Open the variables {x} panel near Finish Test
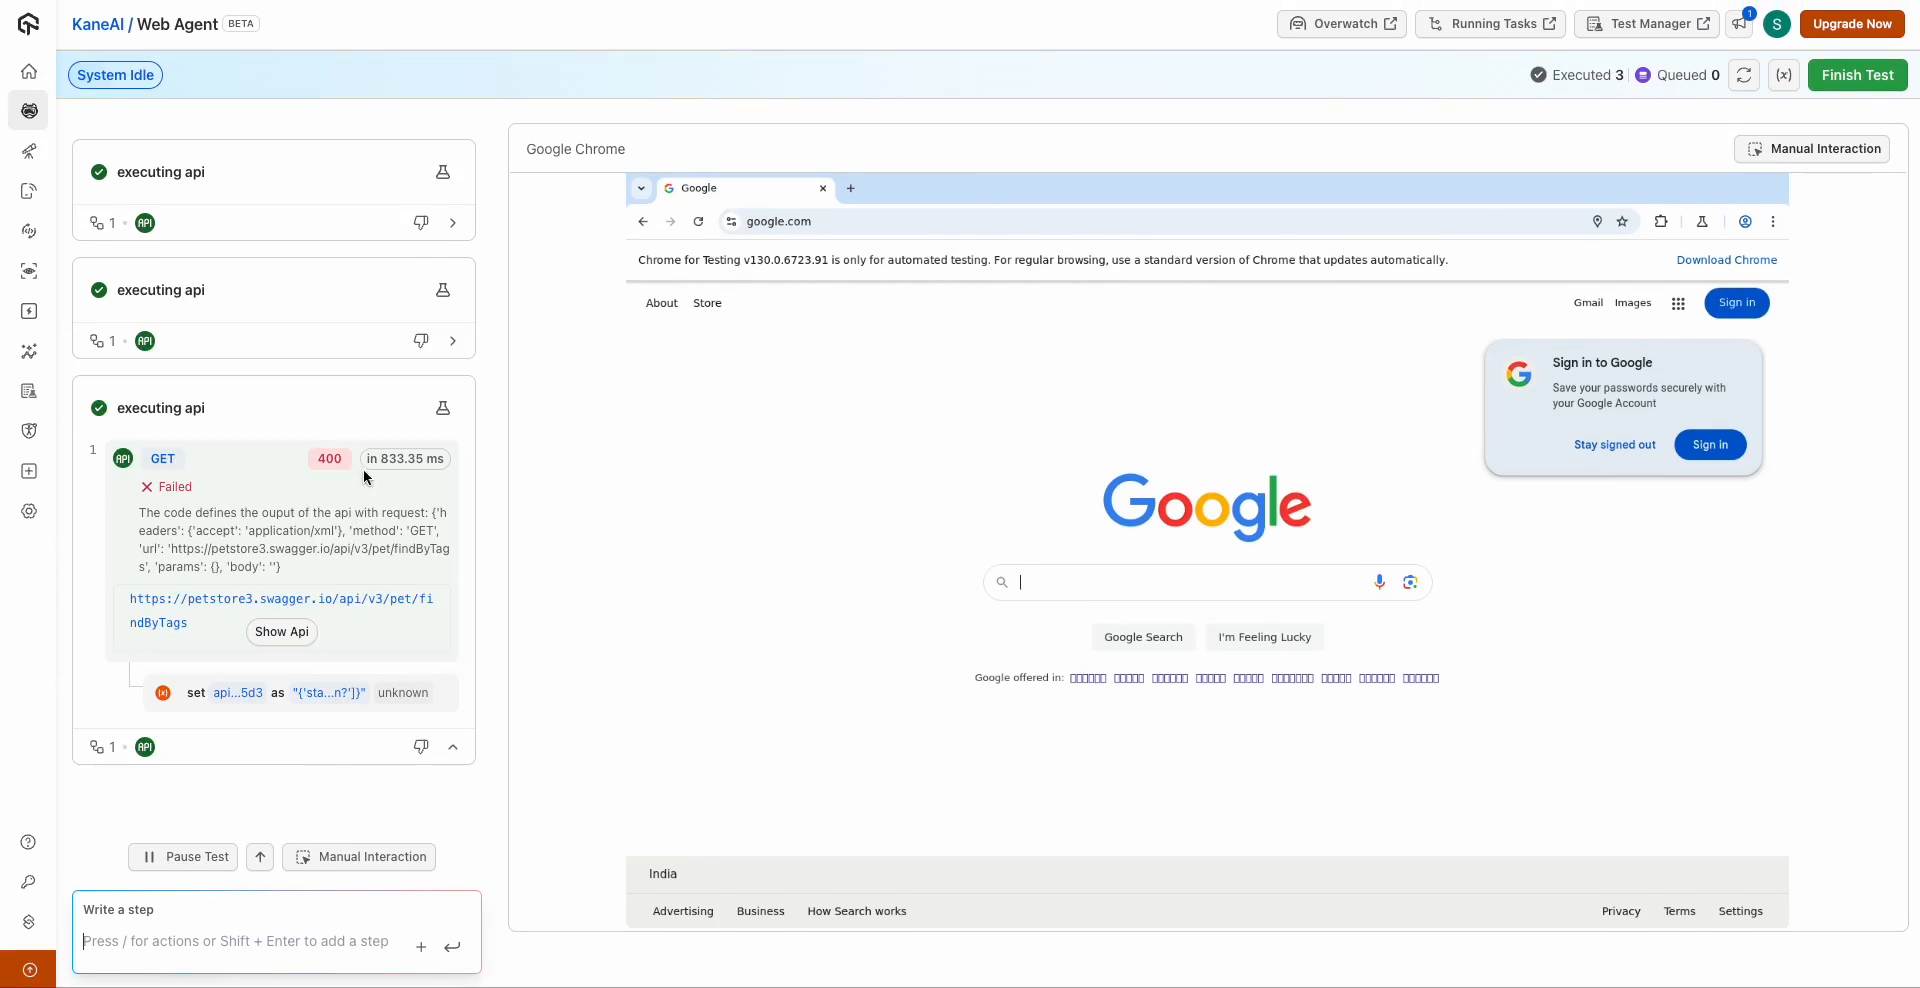Screen dimensions: 1920x988 tap(1784, 75)
